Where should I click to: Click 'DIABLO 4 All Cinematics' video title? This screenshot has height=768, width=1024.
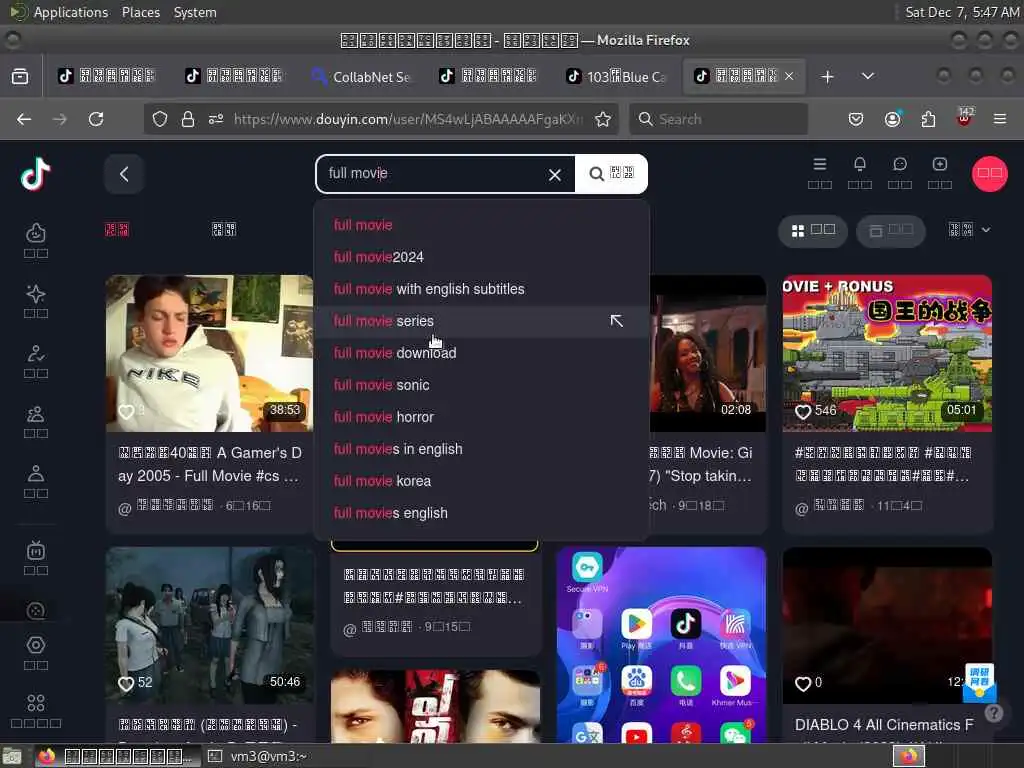(884, 725)
